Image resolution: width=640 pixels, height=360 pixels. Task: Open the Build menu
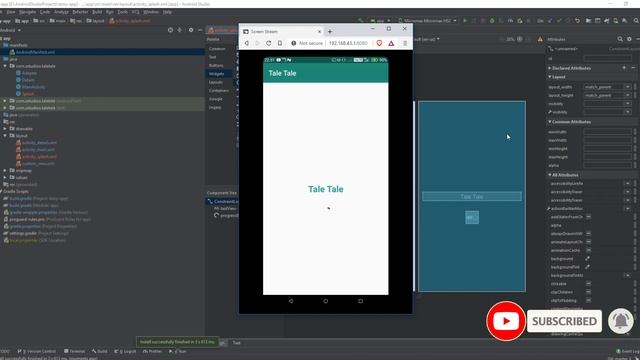point(97,12)
